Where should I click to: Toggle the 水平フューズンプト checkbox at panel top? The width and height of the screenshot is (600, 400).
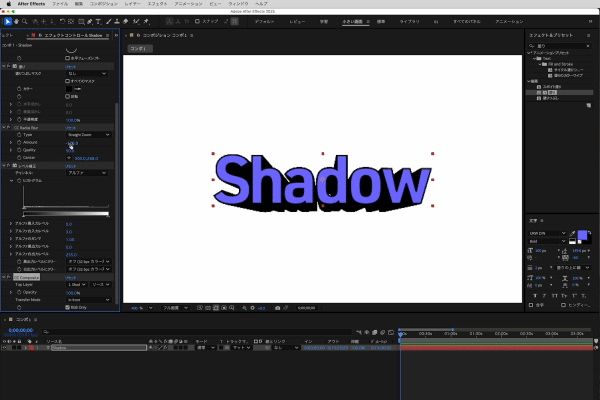[x=67, y=58]
